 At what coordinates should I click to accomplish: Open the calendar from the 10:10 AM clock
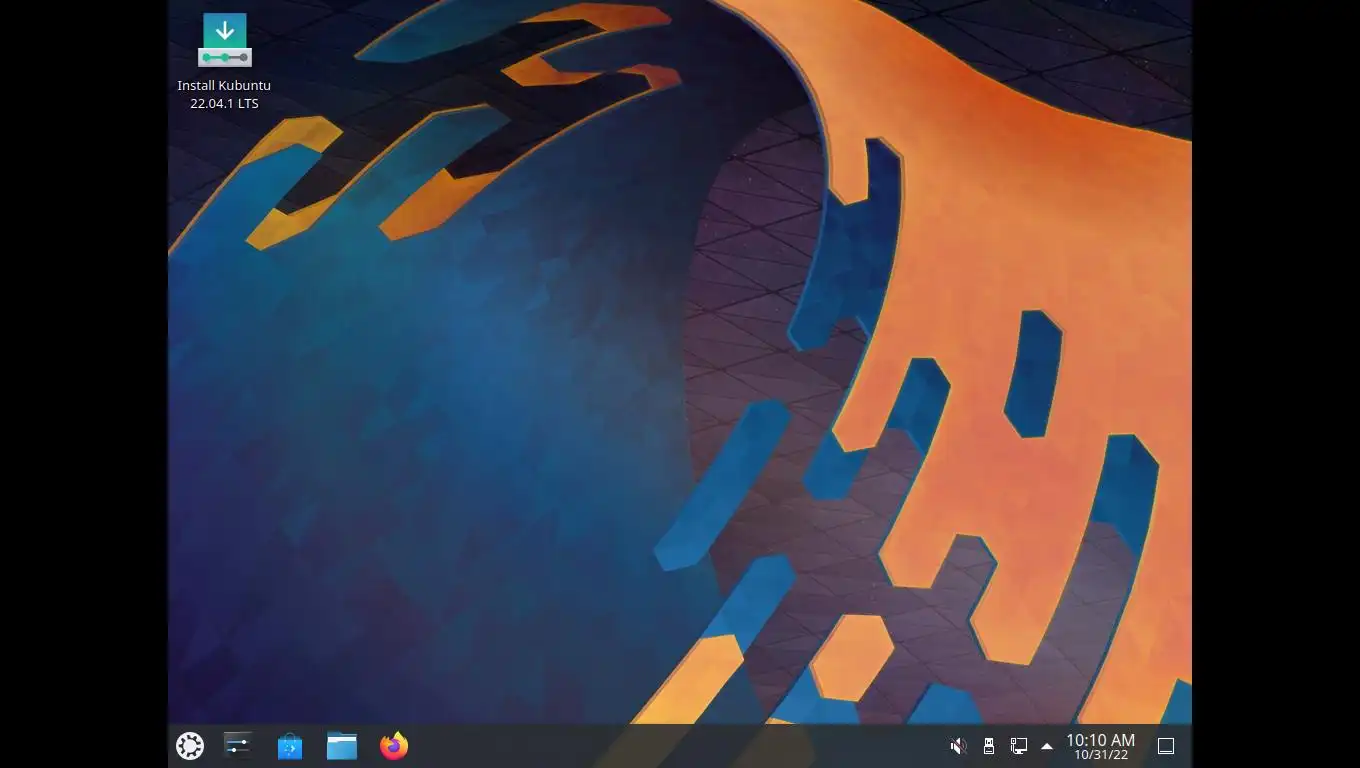click(1100, 746)
